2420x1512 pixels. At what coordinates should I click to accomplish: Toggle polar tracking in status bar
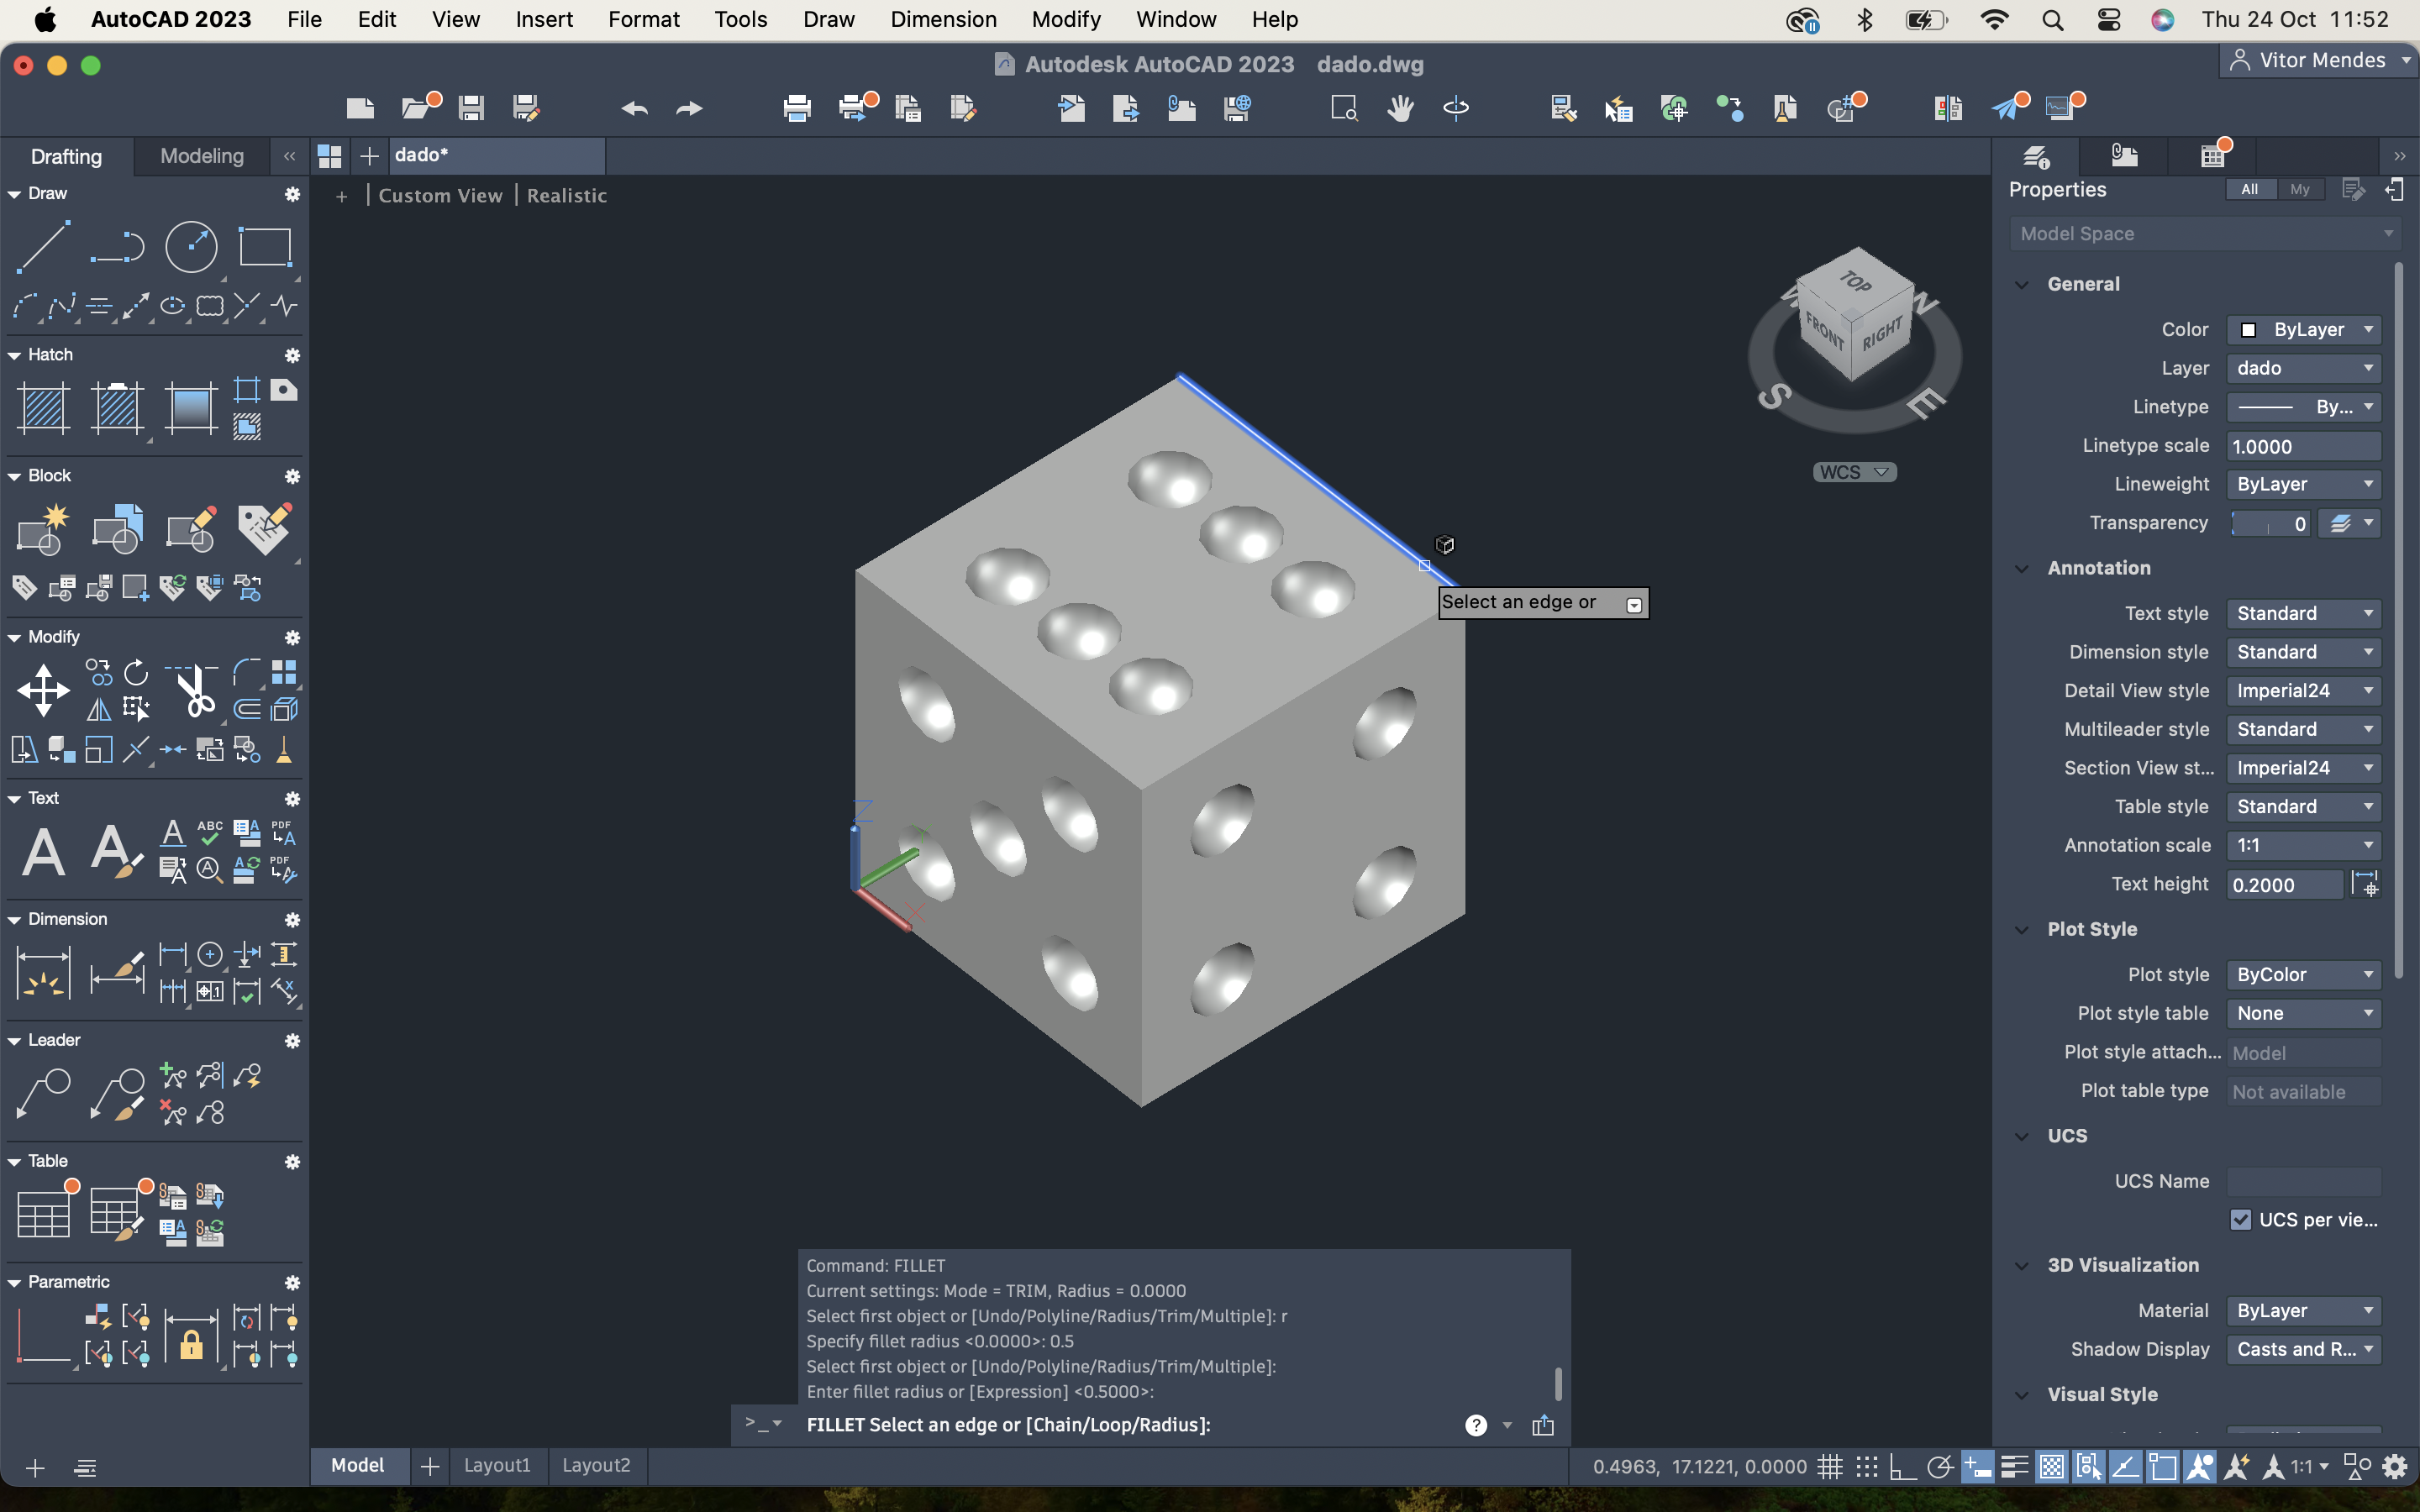[x=1940, y=1467]
